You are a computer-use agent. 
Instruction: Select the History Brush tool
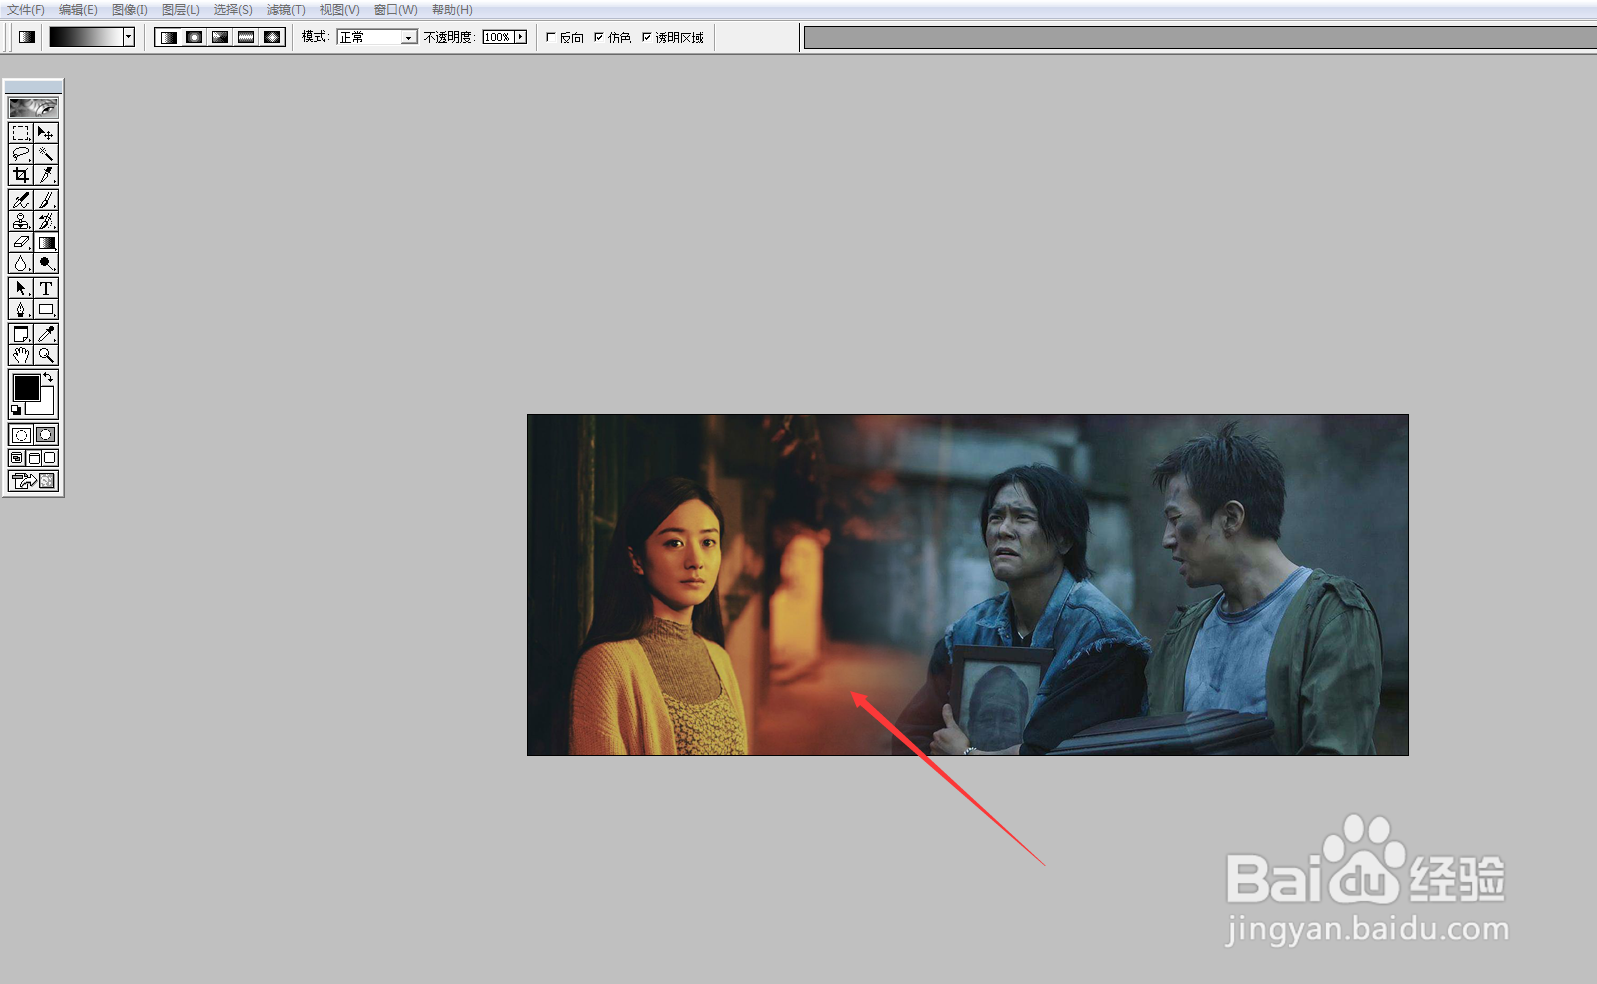[46, 221]
